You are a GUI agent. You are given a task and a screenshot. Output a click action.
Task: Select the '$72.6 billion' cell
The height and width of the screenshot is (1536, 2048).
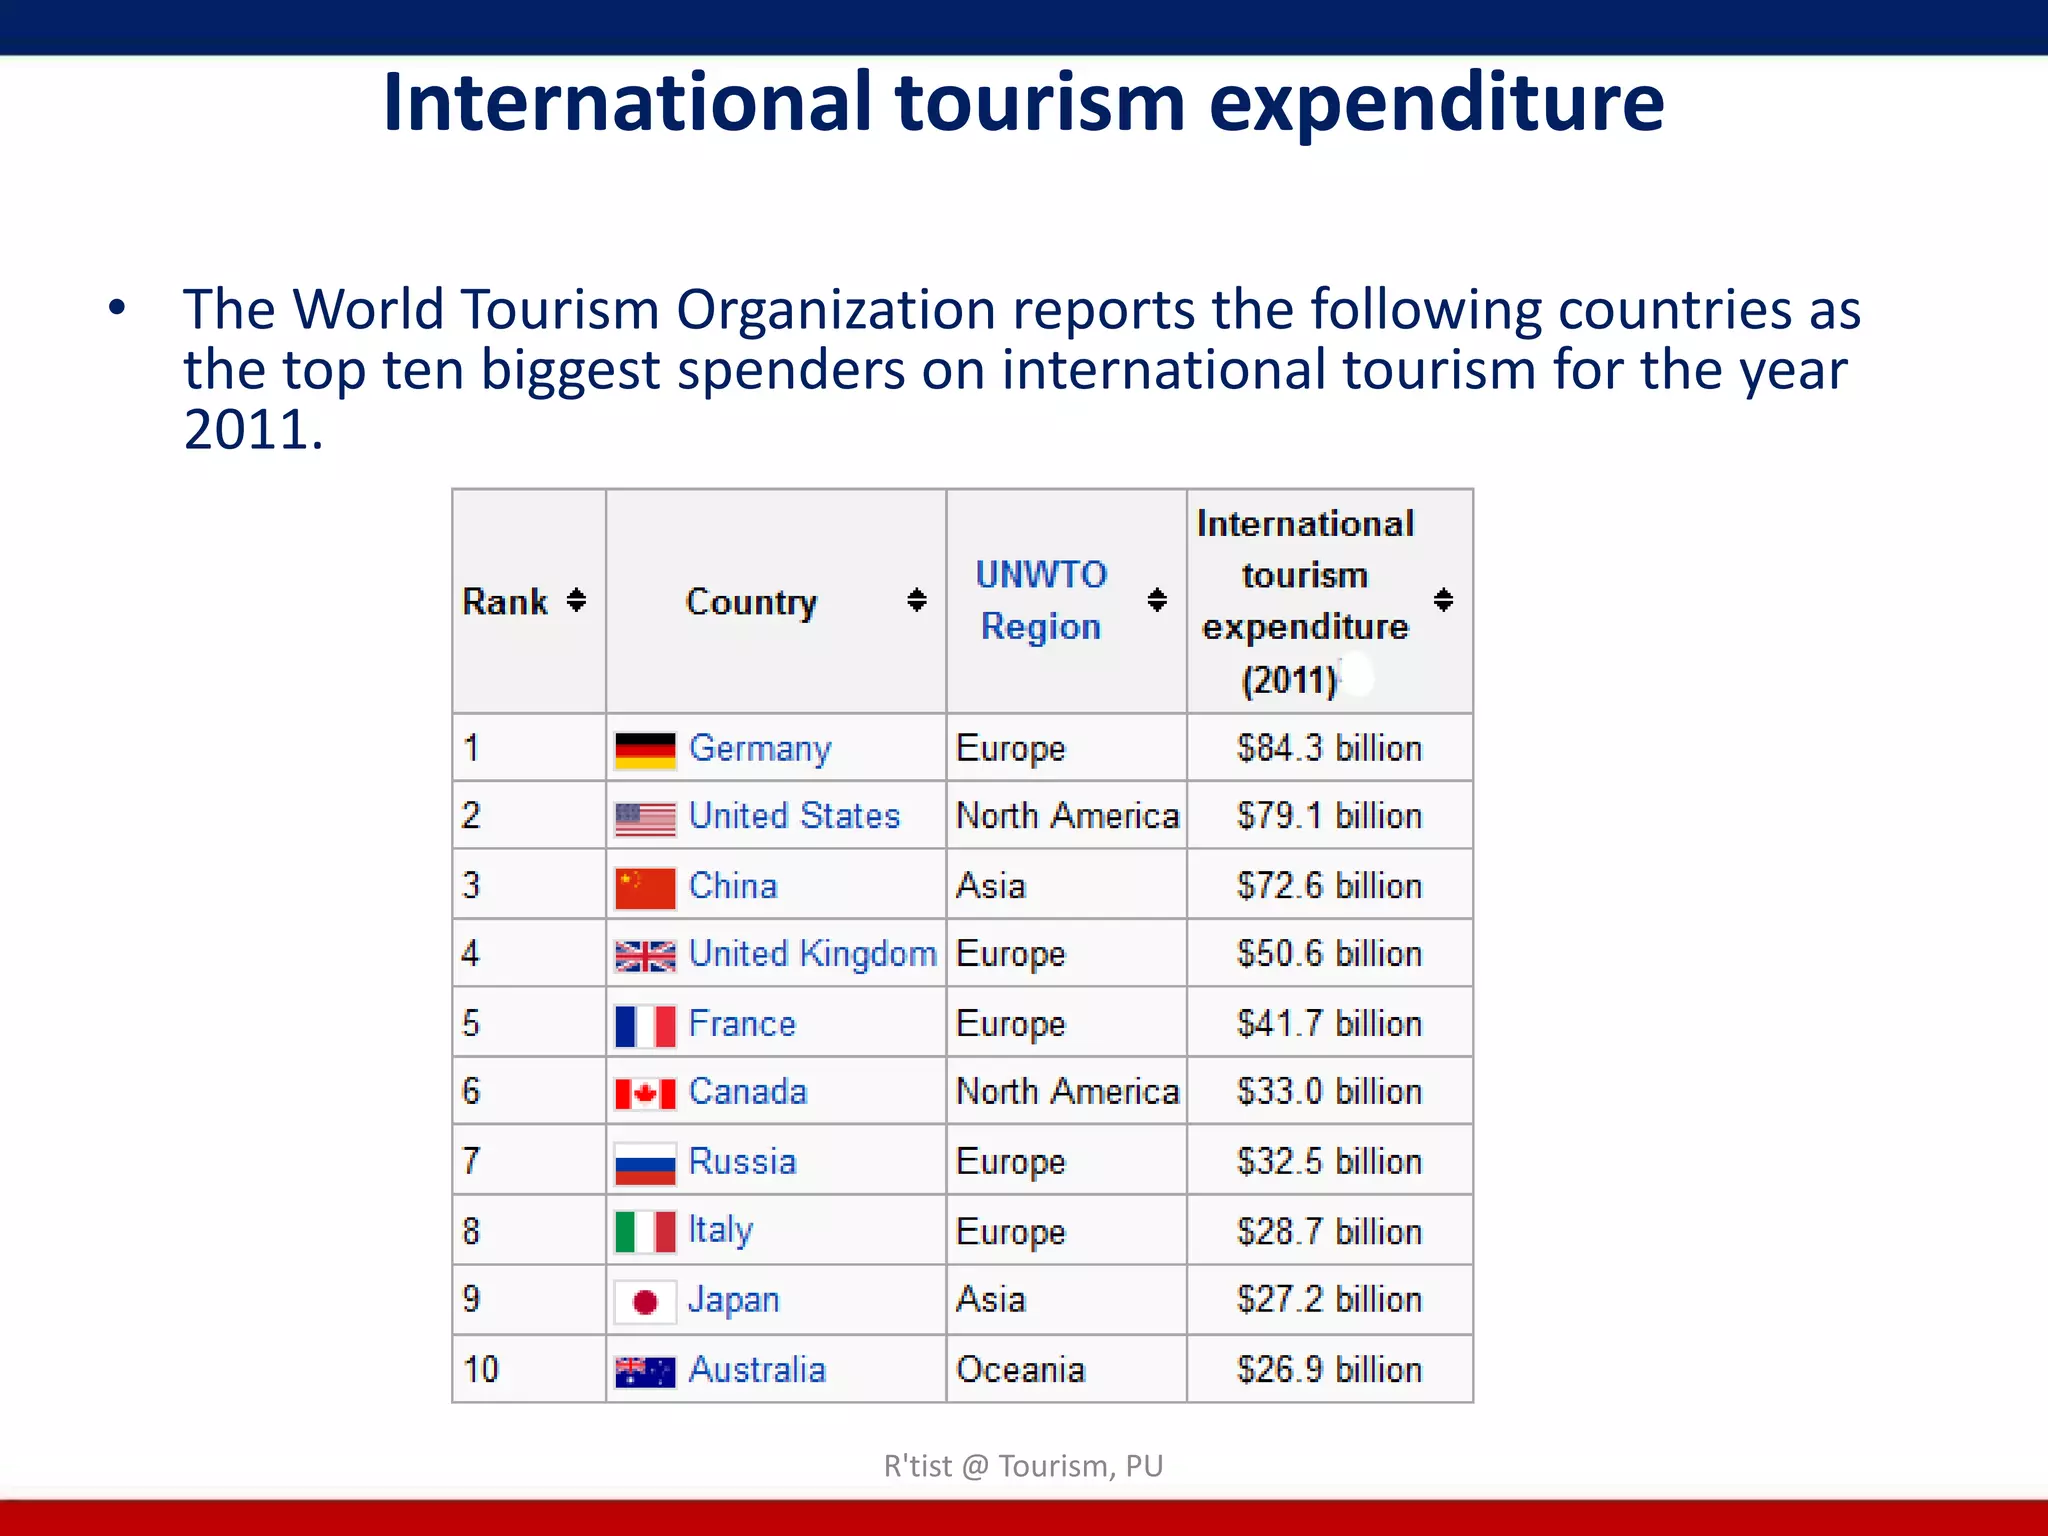tap(1329, 885)
